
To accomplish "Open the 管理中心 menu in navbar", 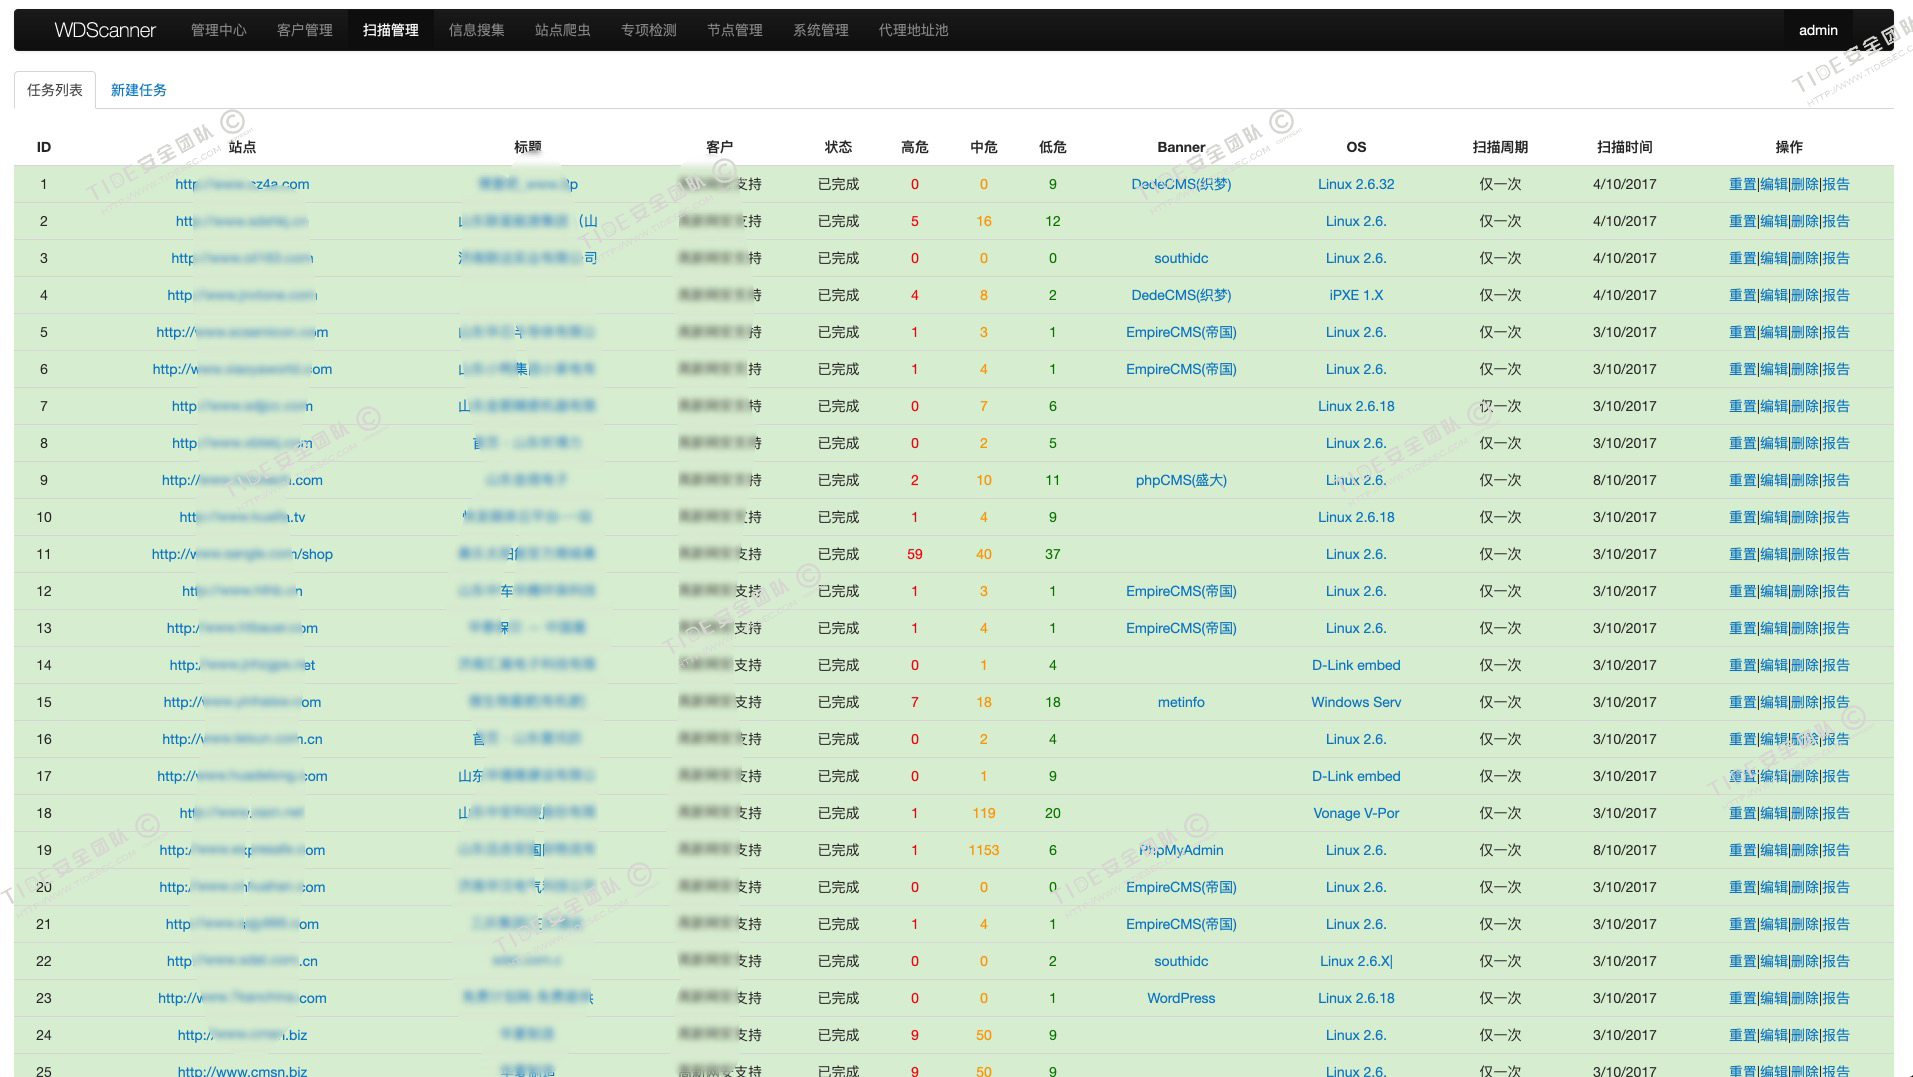I will coord(218,30).
